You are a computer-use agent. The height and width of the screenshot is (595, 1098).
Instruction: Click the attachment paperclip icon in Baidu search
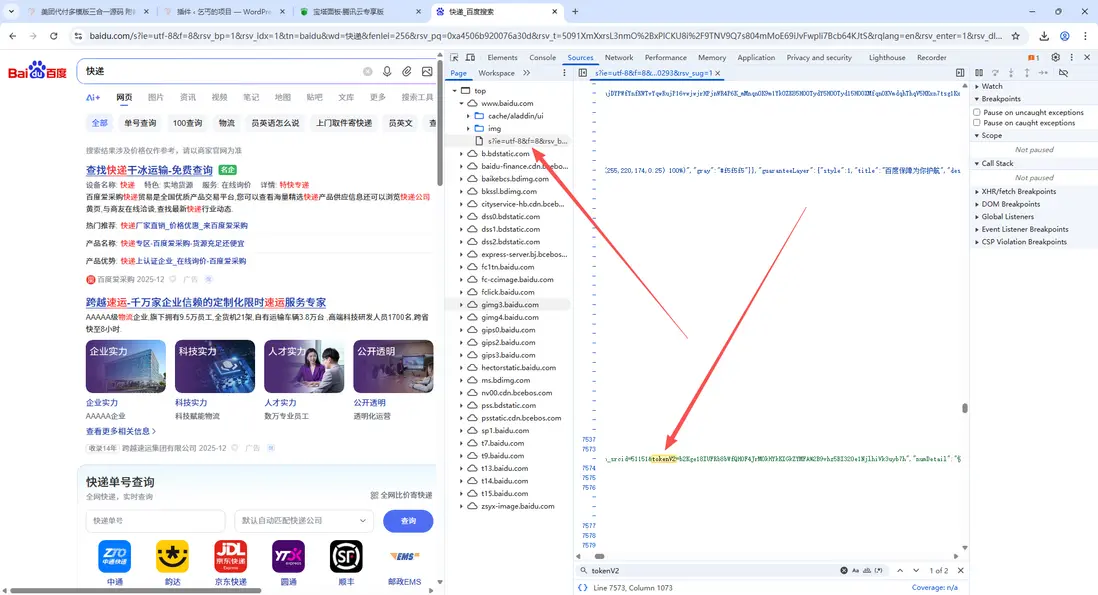407,71
